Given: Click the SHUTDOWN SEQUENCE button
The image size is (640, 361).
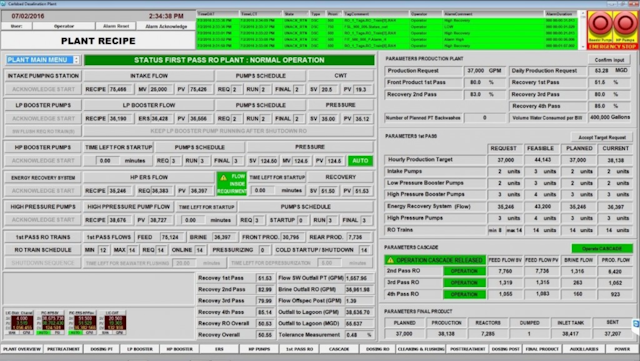Looking at the screenshot, I should coord(43,263).
